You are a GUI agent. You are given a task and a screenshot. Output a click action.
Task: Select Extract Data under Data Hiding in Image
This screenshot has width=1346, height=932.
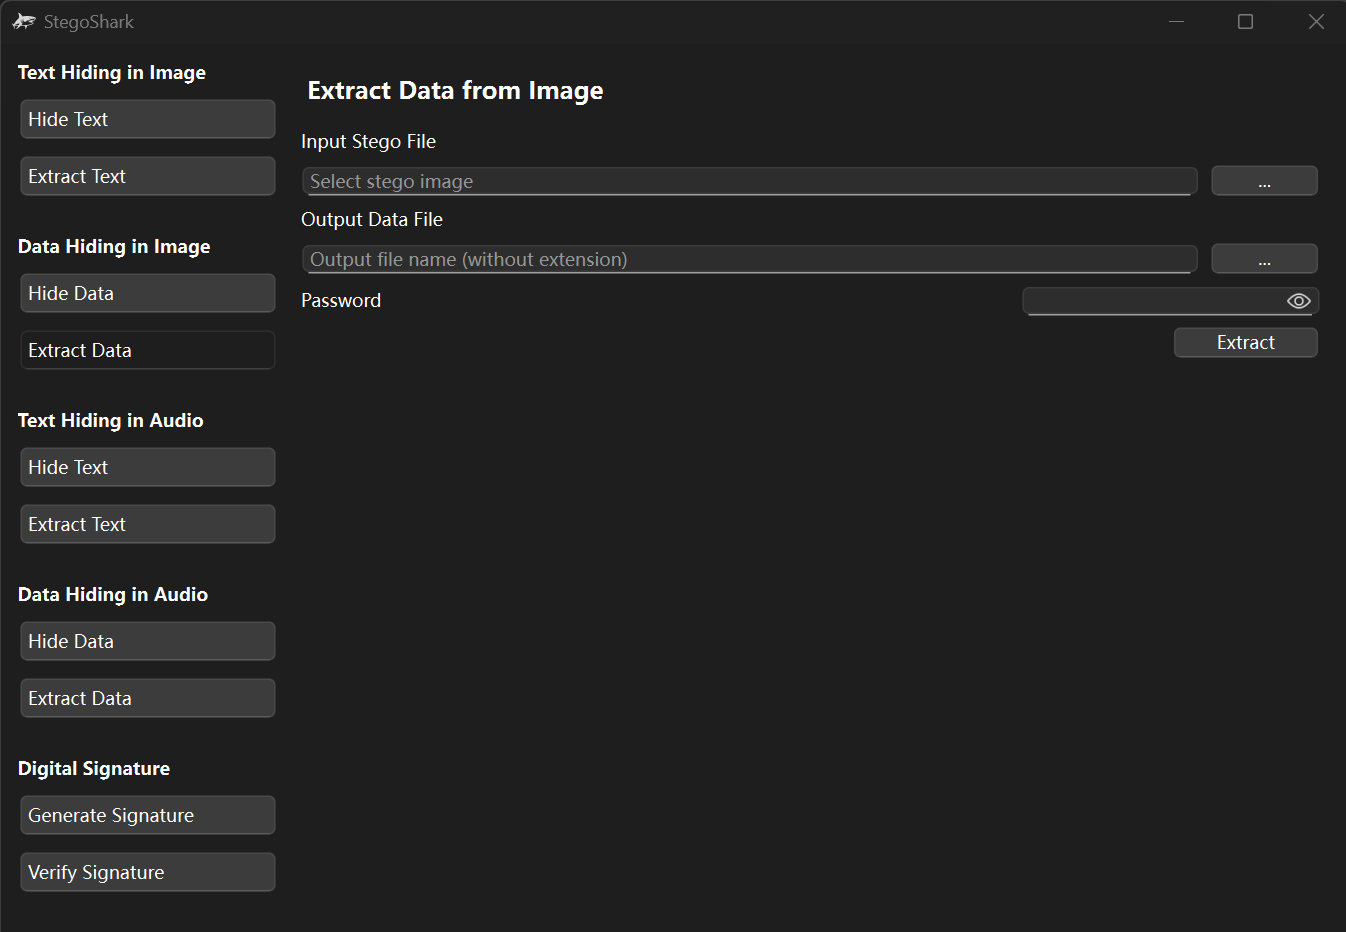click(148, 350)
